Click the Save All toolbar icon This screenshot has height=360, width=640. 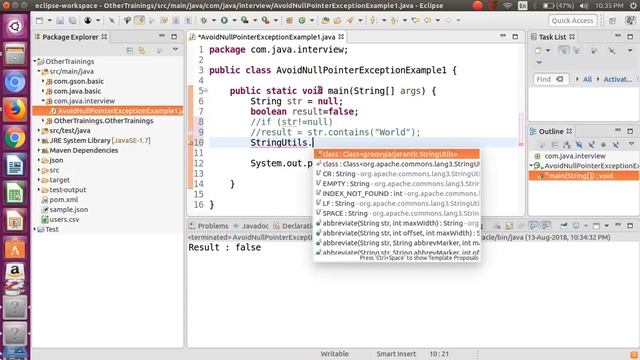point(72,20)
